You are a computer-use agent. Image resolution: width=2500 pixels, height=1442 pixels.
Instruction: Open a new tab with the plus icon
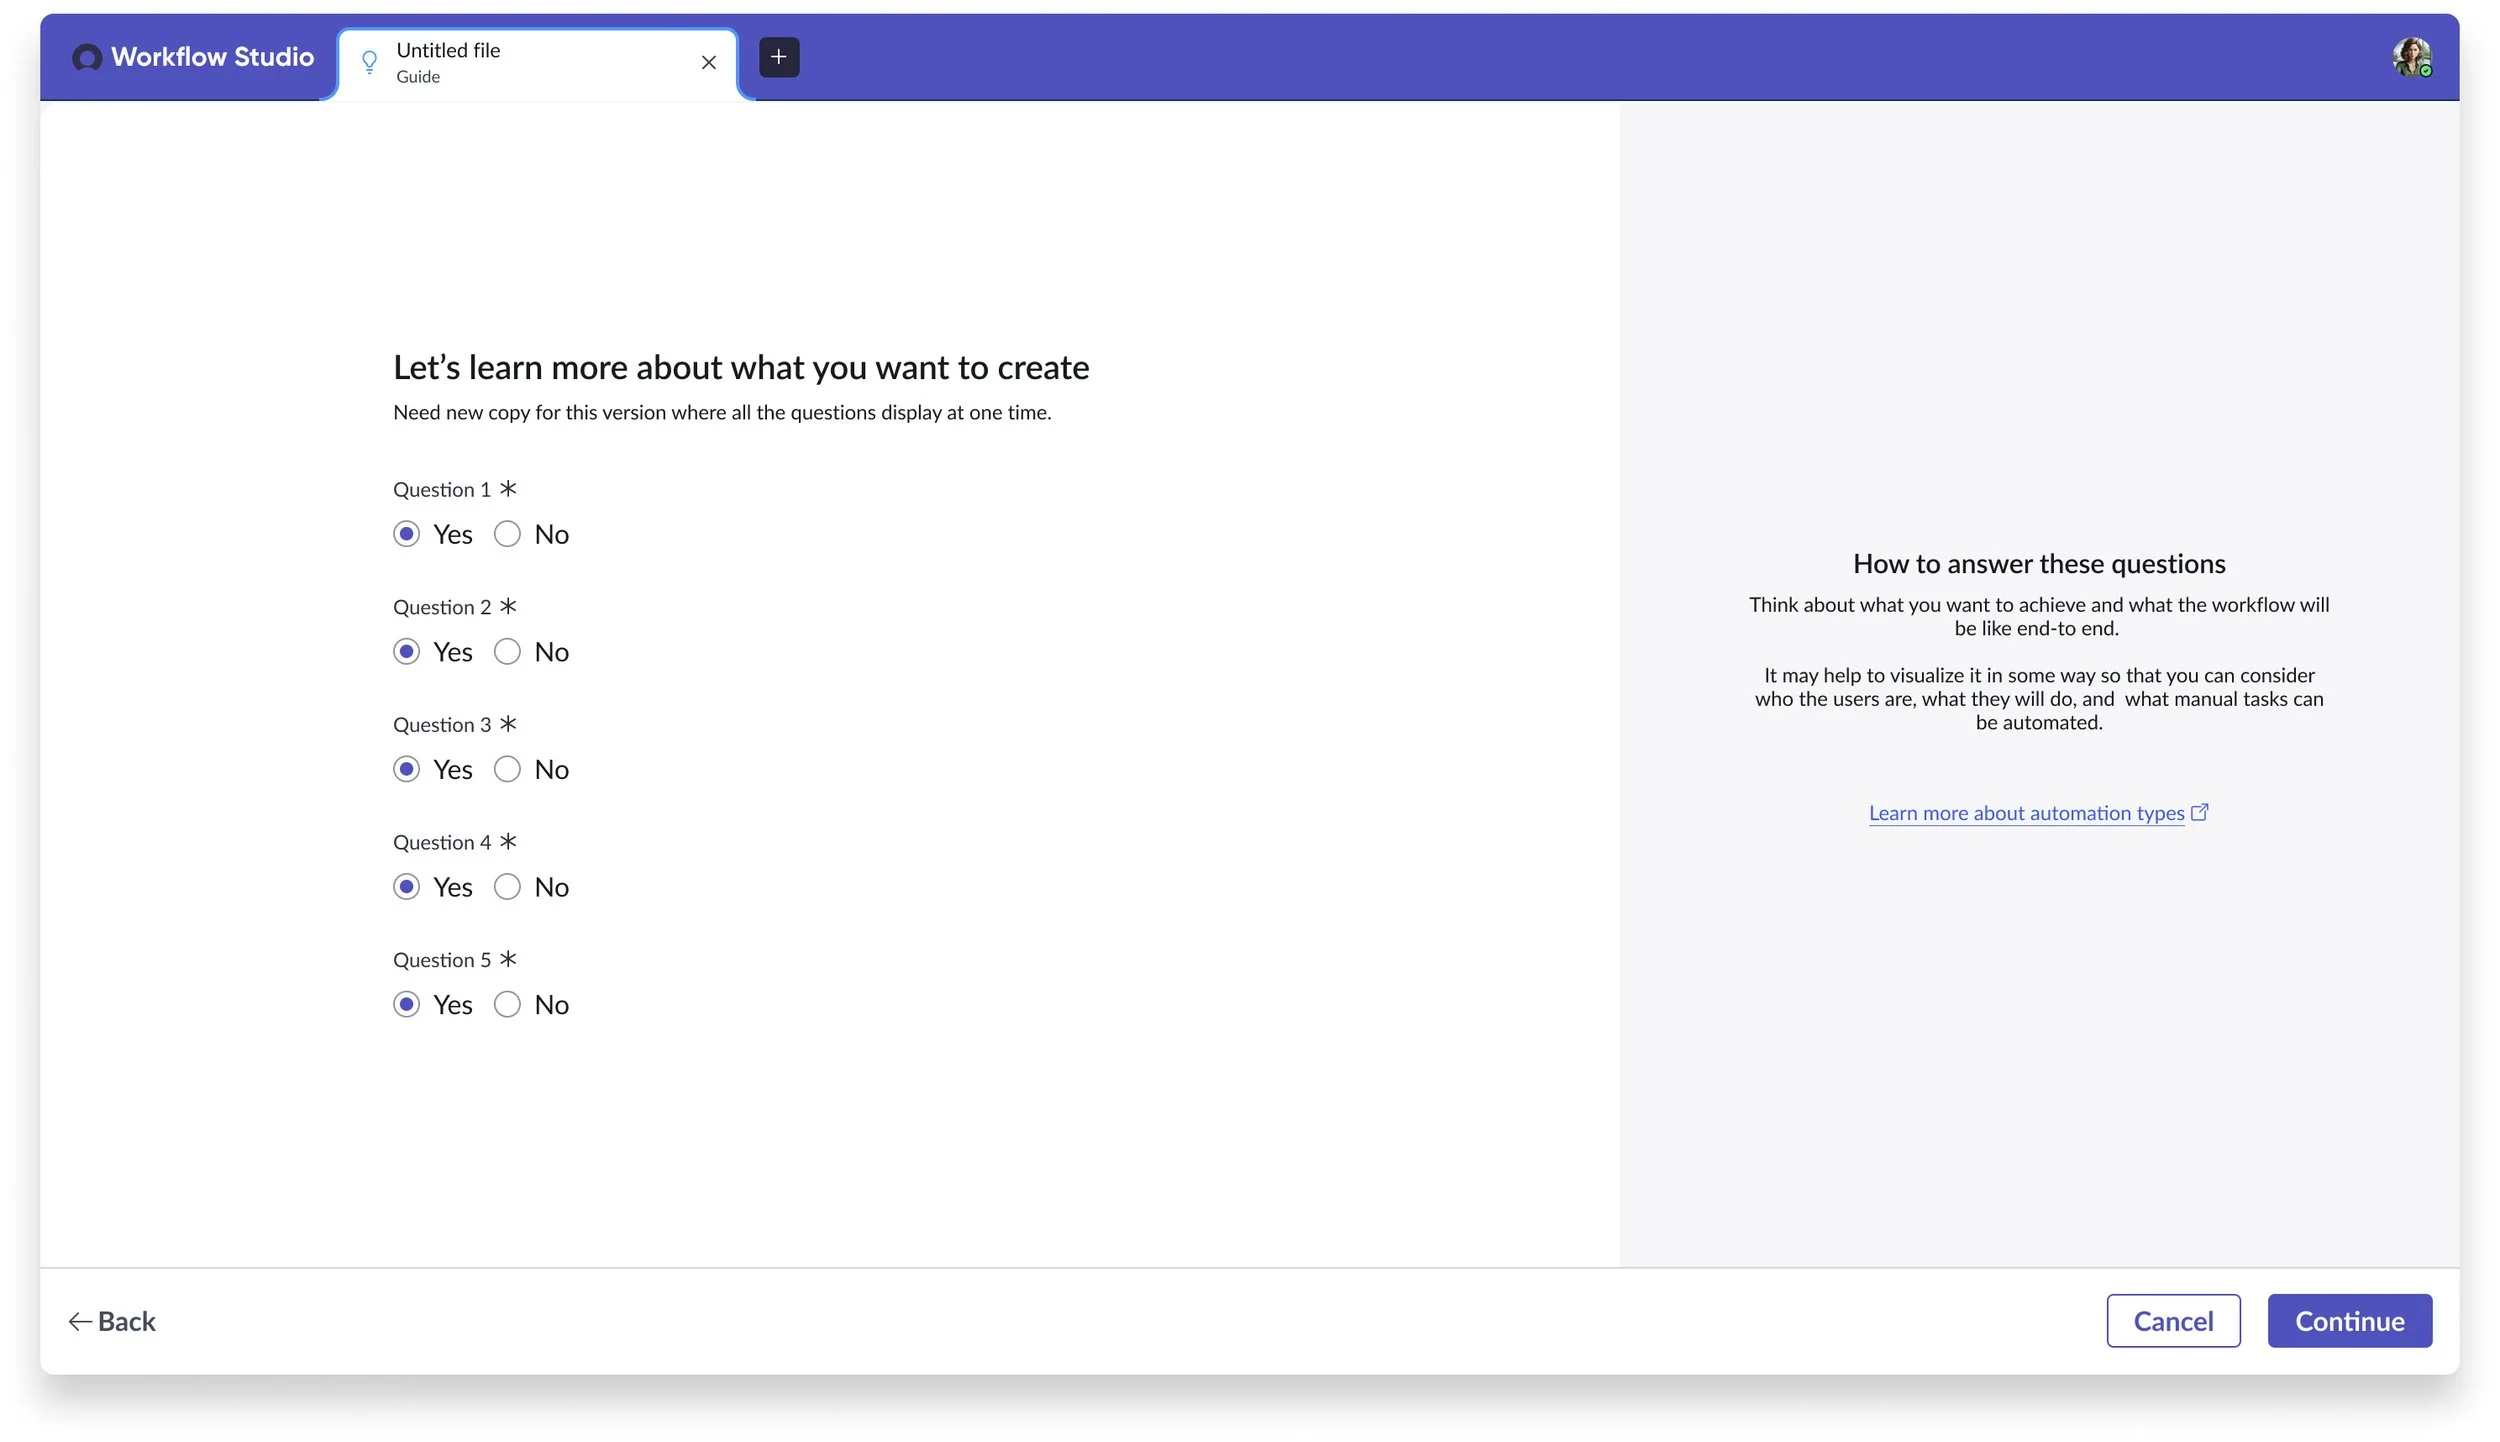click(x=779, y=57)
